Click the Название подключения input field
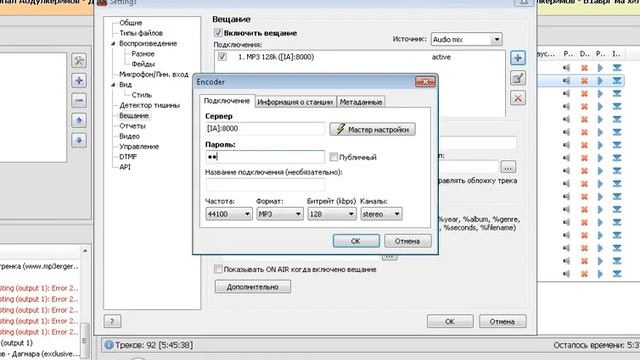 click(x=265, y=185)
